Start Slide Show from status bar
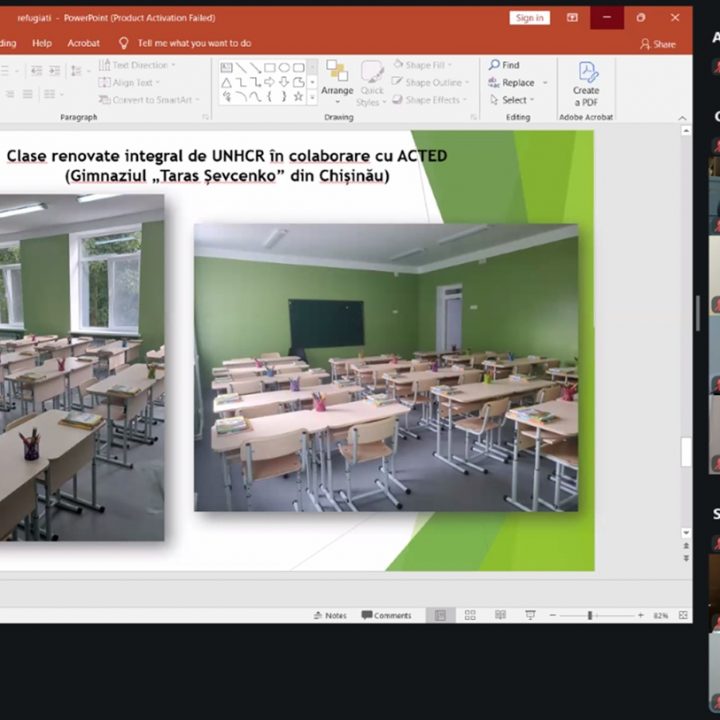Viewport: 720px width, 720px height. (530, 615)
